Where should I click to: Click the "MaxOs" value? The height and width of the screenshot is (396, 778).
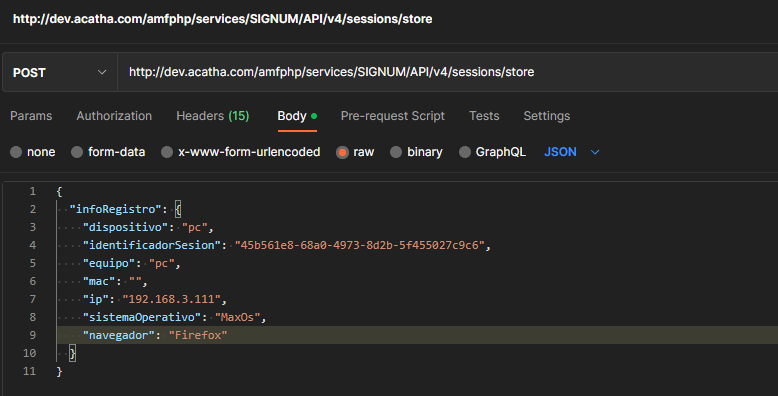238,317
